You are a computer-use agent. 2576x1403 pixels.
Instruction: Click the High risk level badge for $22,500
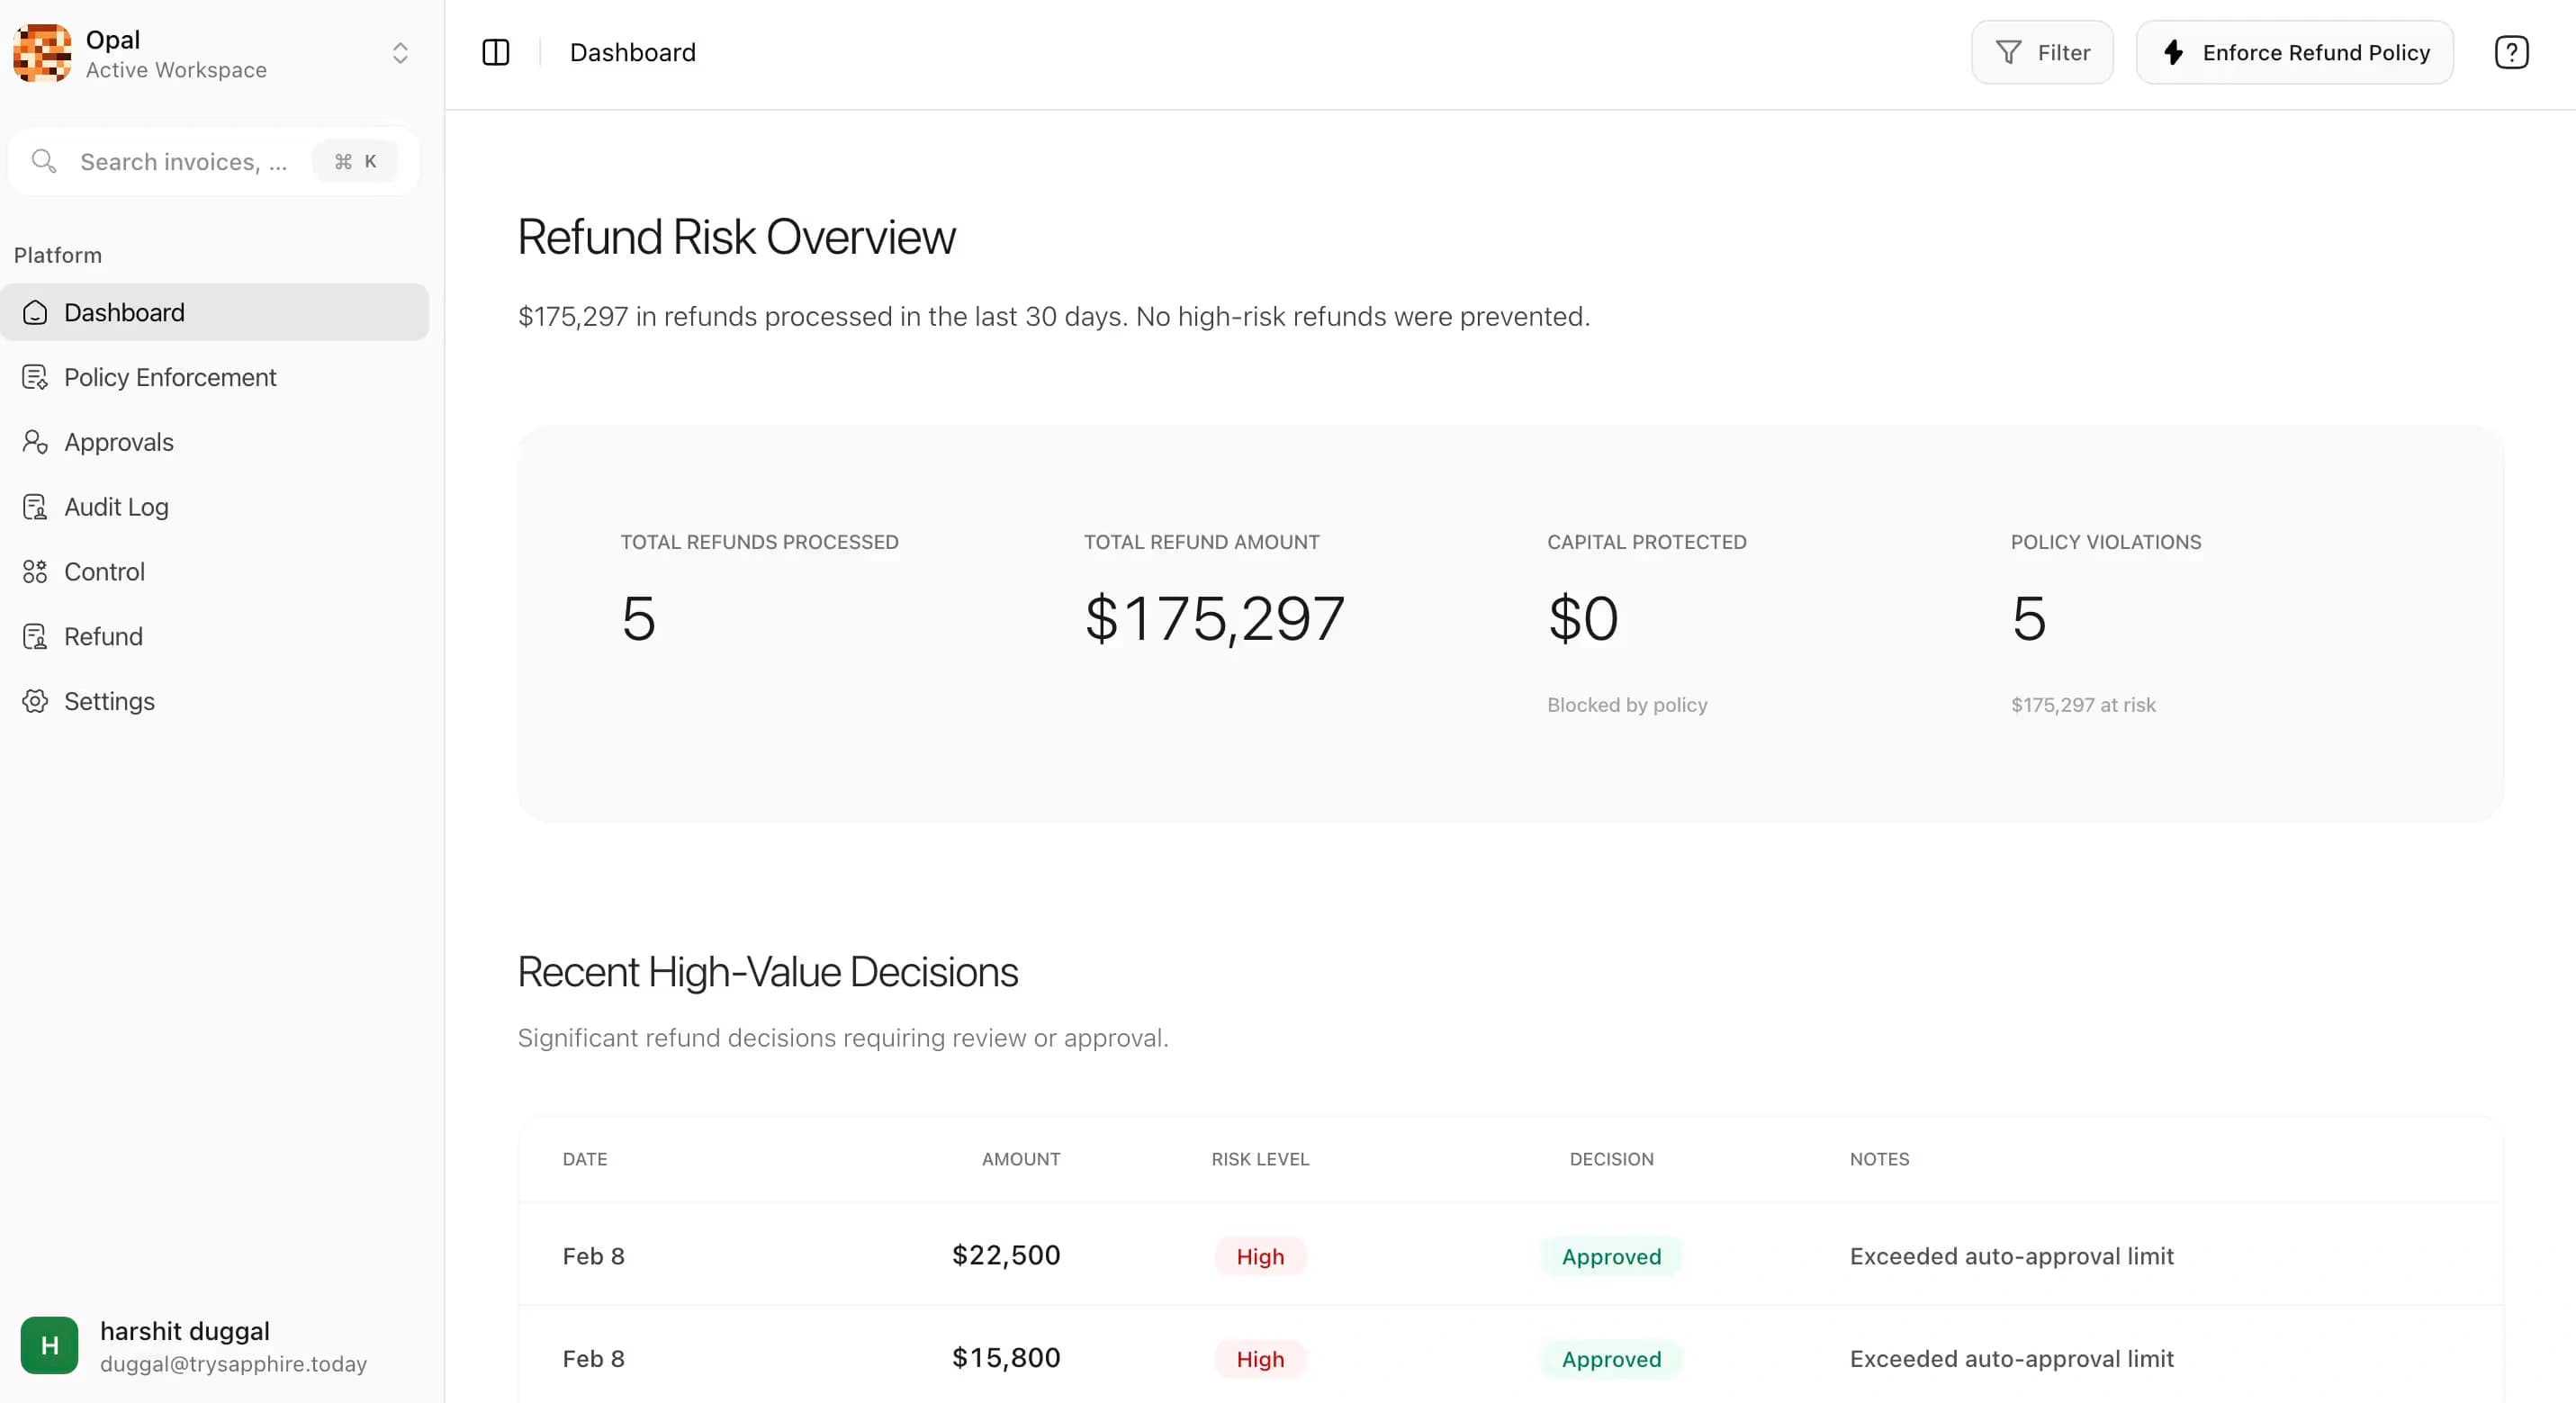click(x=1259, y=1256)
